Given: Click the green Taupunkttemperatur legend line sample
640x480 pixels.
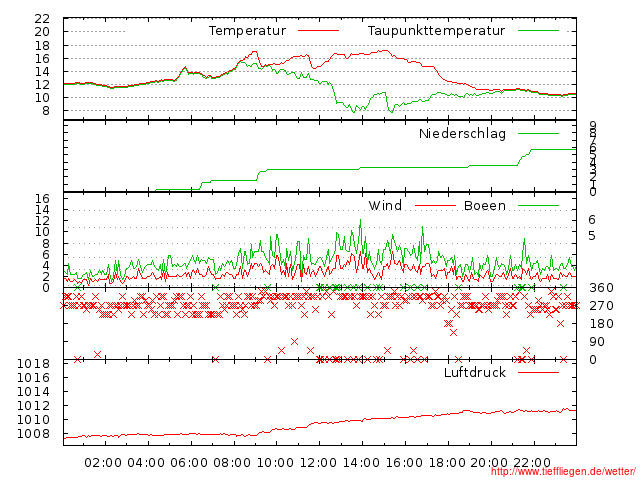Looking at the screenshot, I should [x=538, y=31].
